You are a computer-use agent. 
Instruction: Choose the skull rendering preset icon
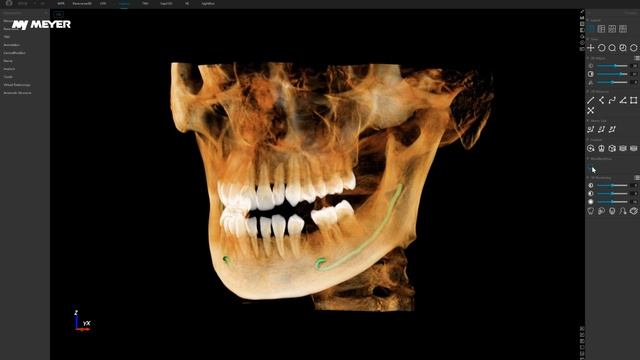coord(612,211)
